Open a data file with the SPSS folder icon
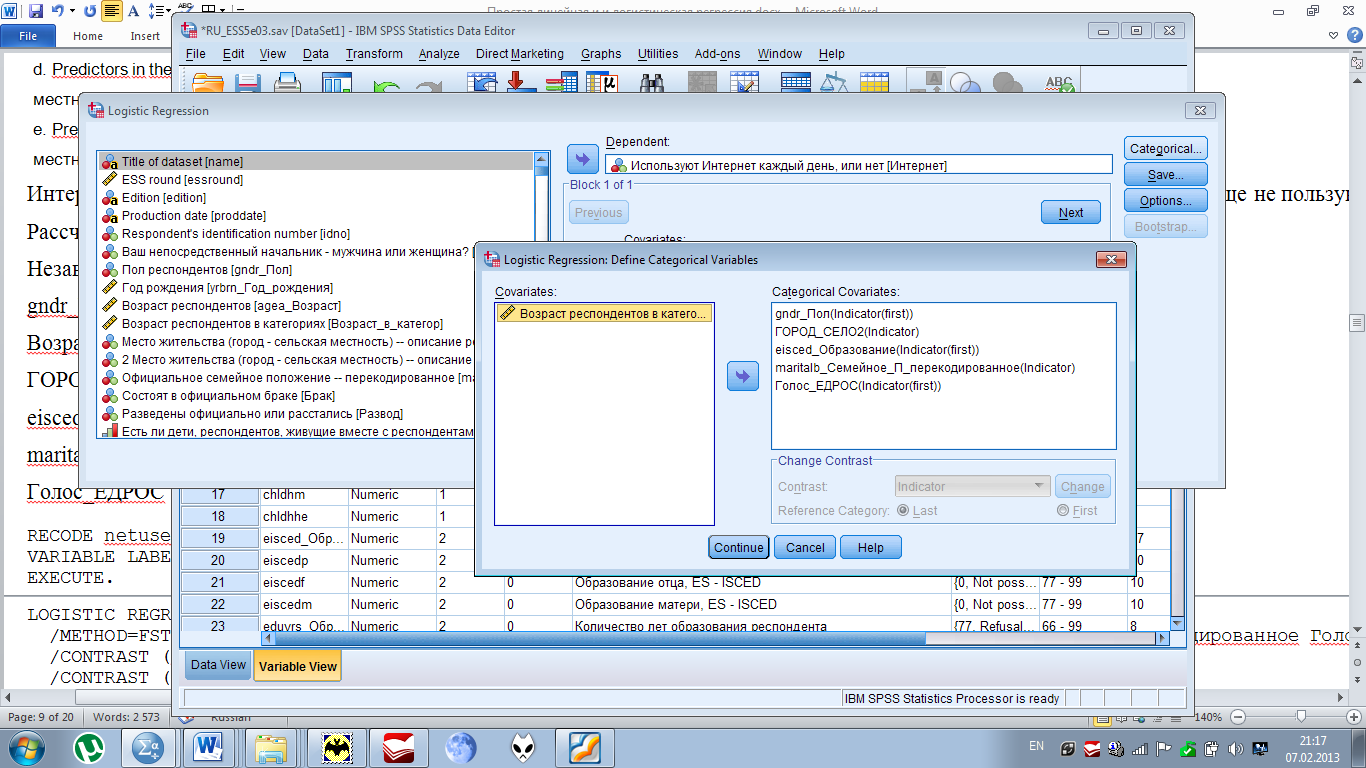Viewport: 1366px width, 768px height. pos(209,86)
